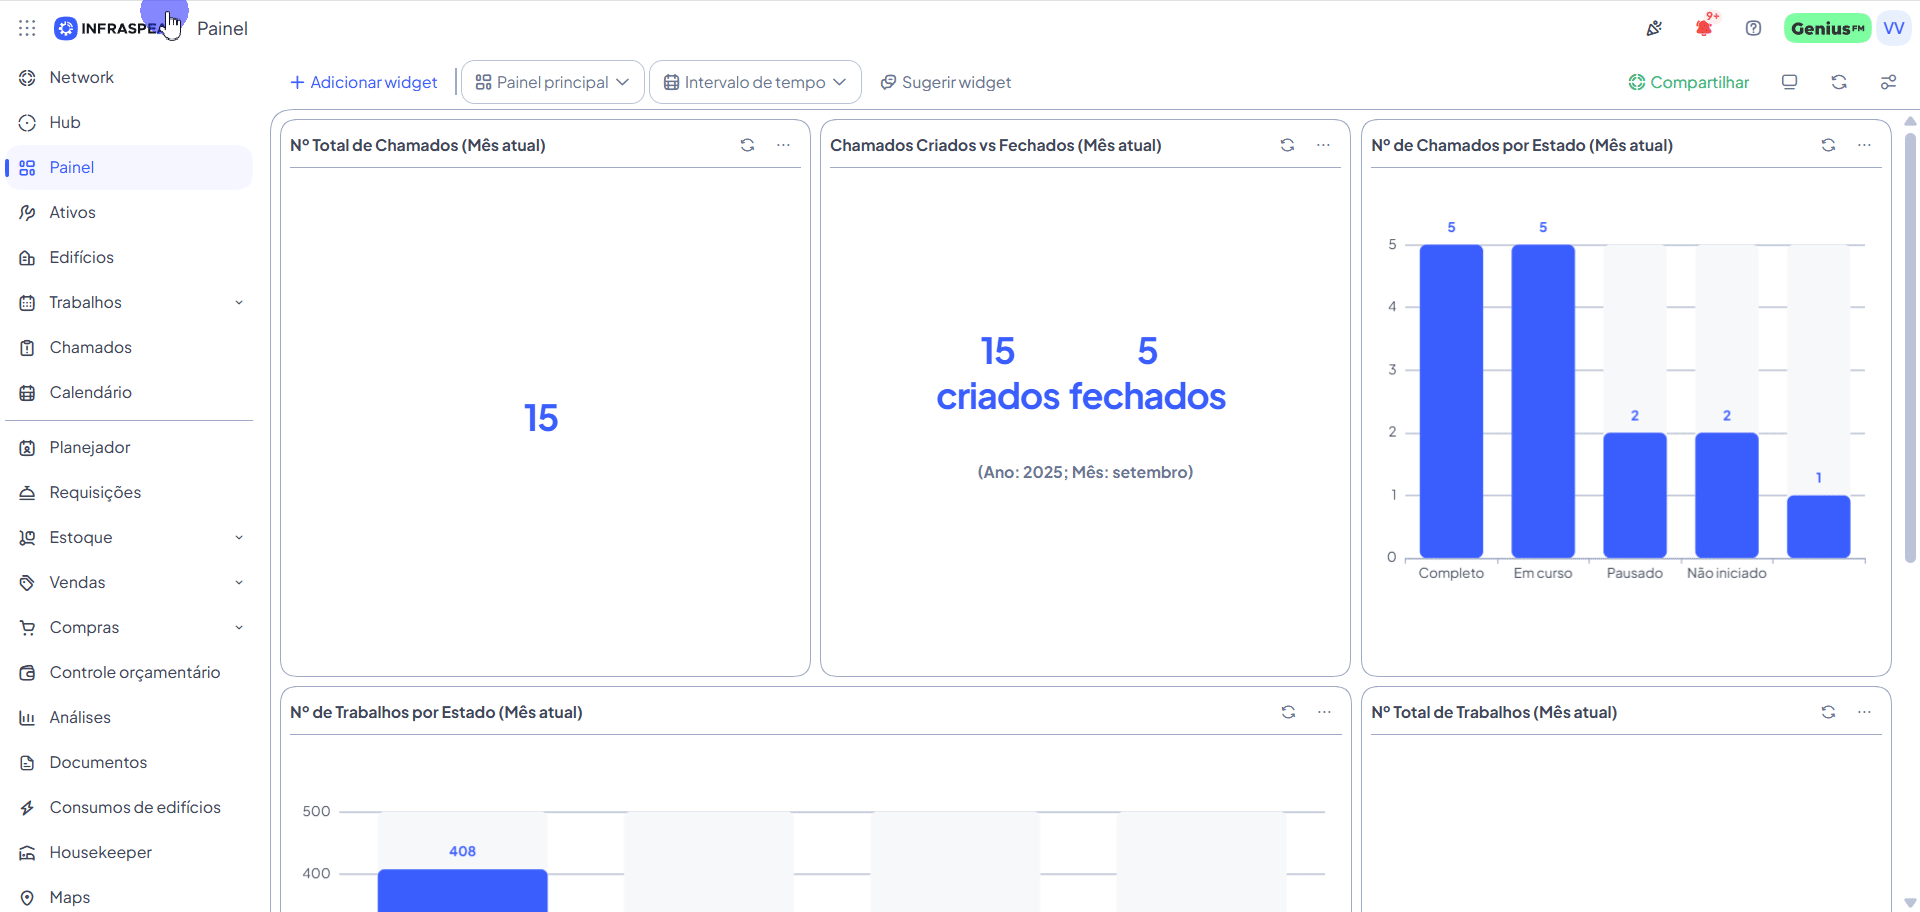Open the apps grid launcher icon
The image size is (1920, 912).
[x=27, y=28]
